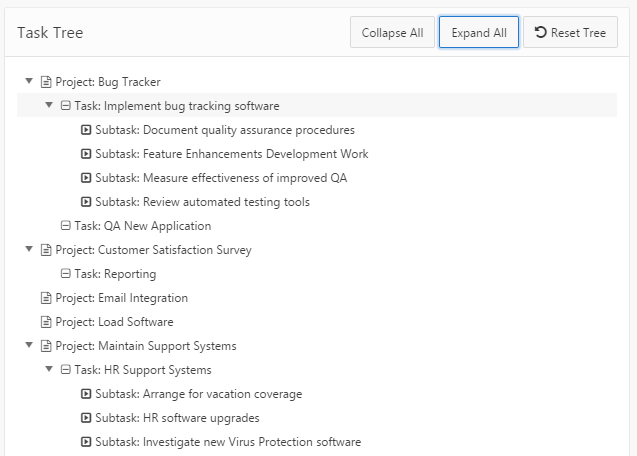Click the Review automated testing tools subtask icon
The image size is (637, 456).
86,202
